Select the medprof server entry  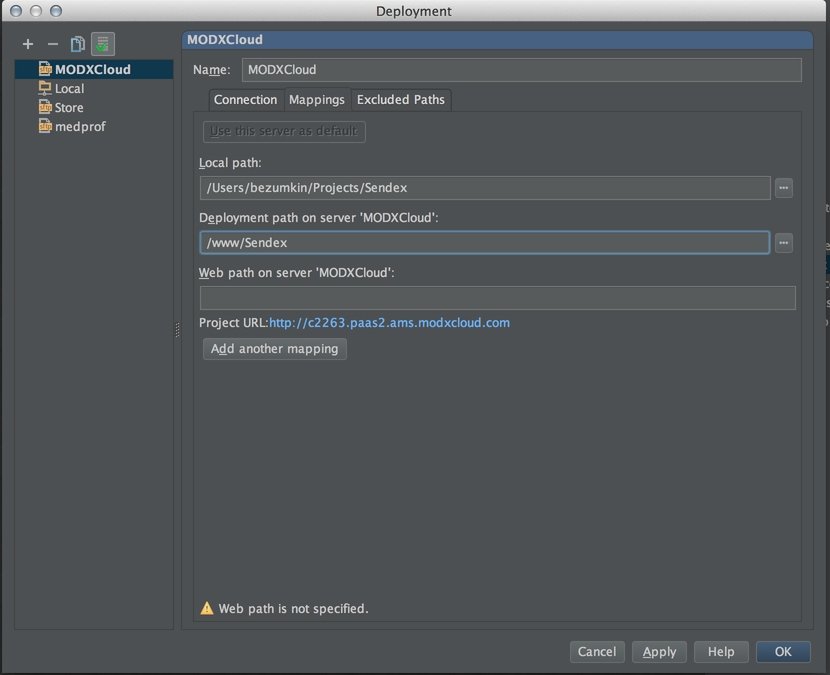pyautogui.click(x=79, y=126)
